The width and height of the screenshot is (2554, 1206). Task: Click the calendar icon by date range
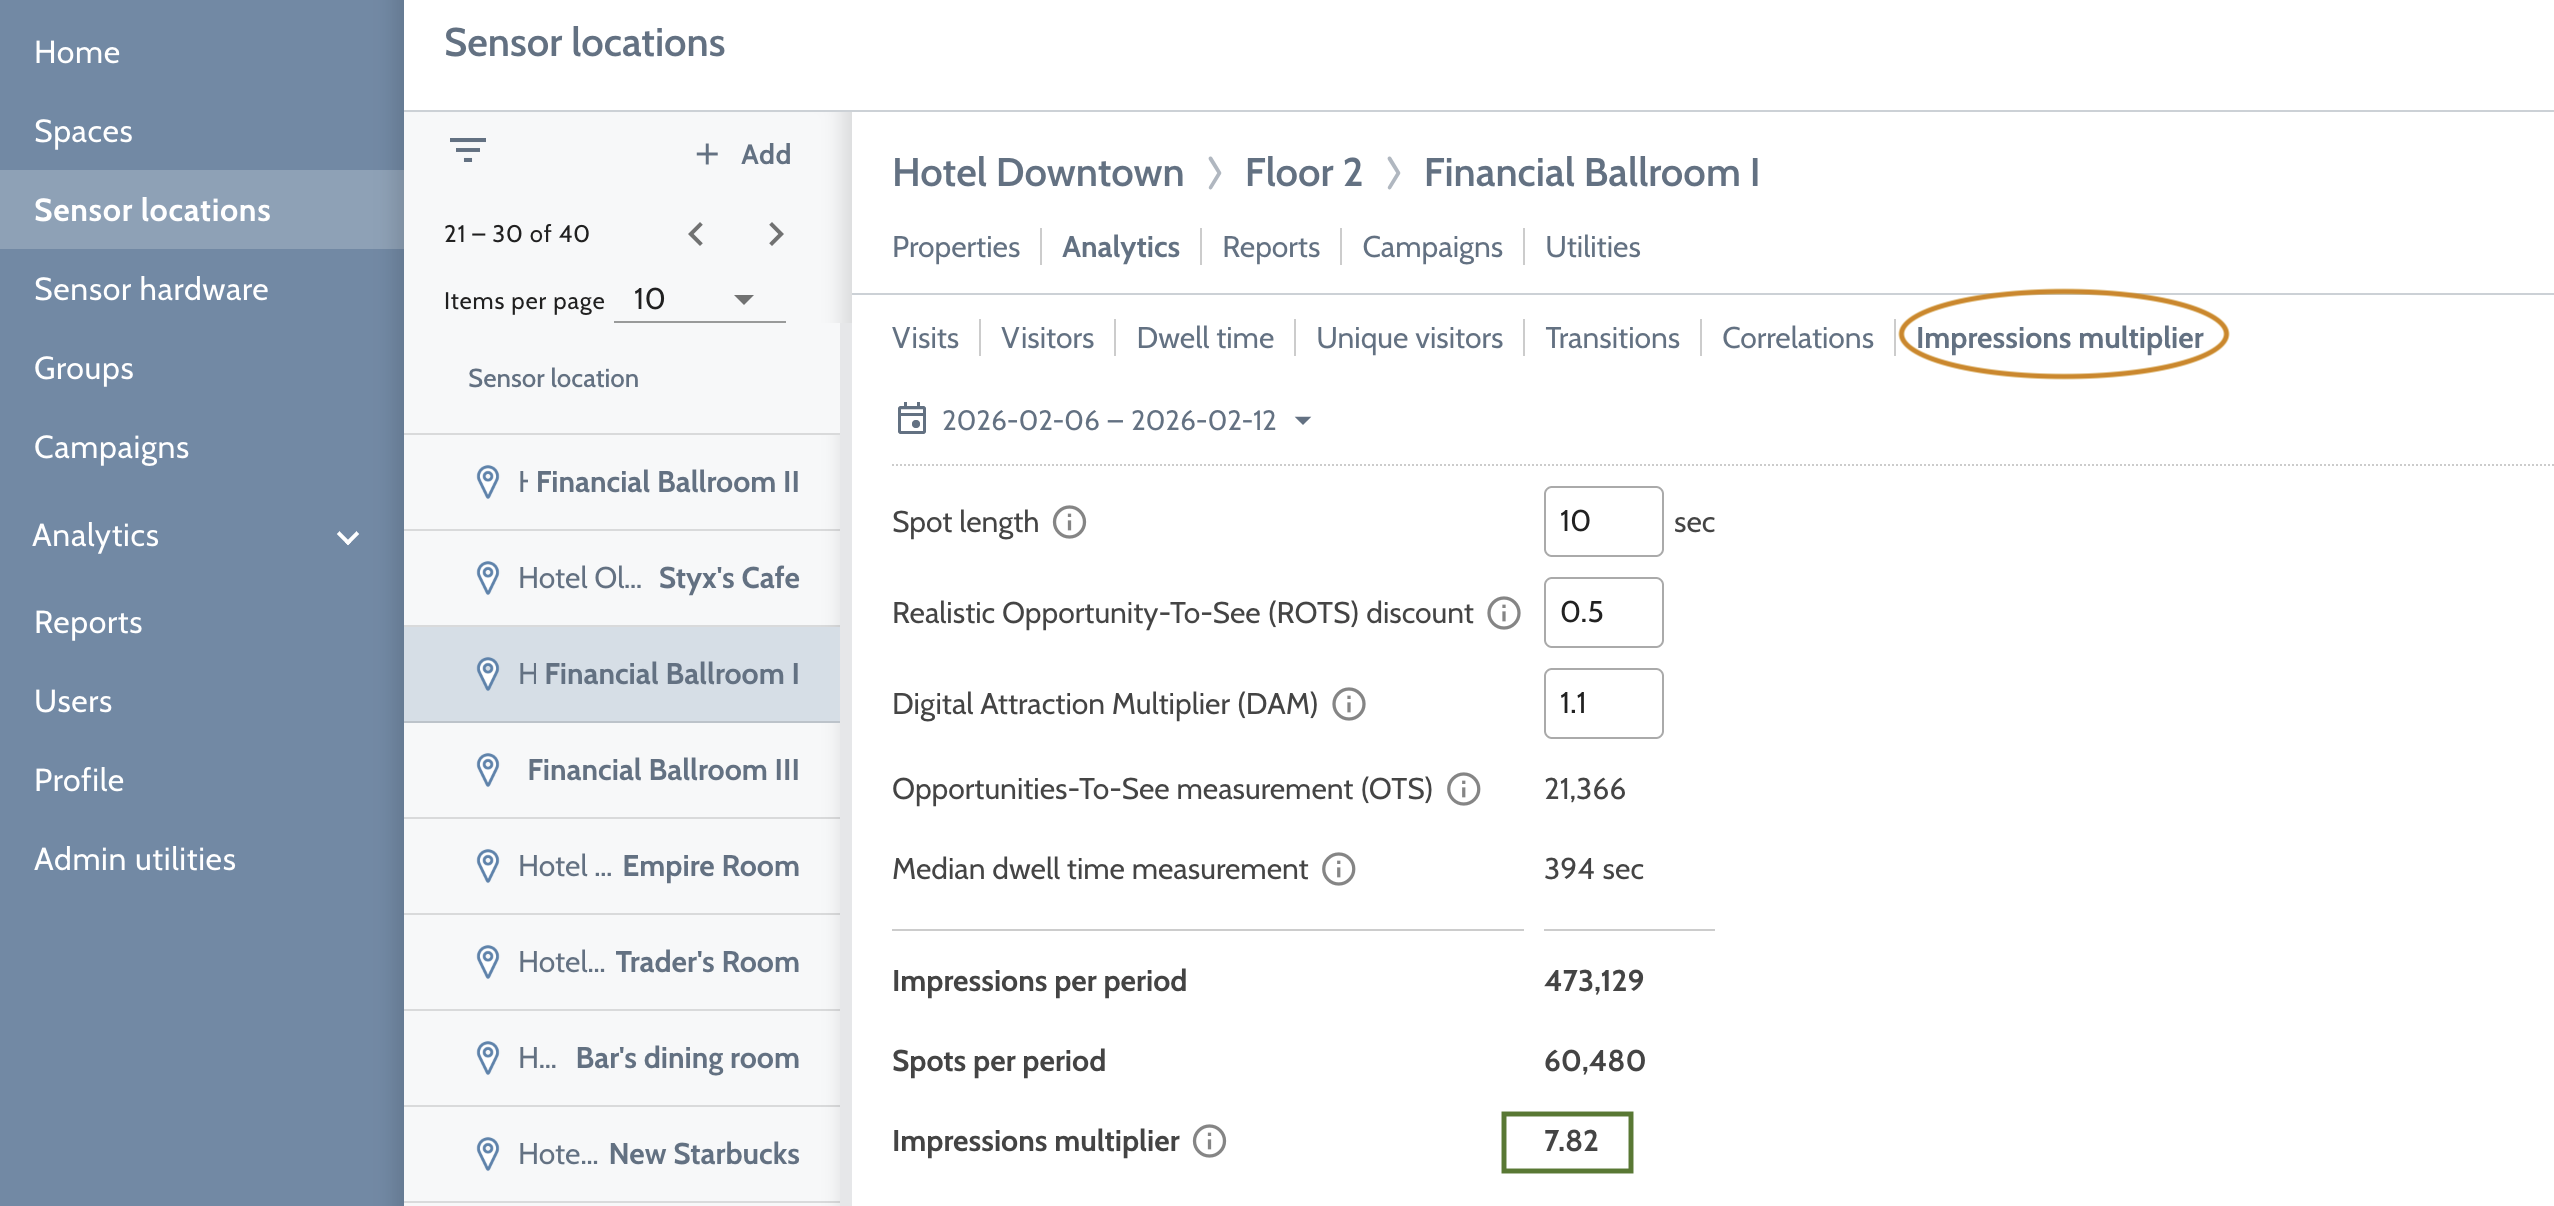pos(911,419)
